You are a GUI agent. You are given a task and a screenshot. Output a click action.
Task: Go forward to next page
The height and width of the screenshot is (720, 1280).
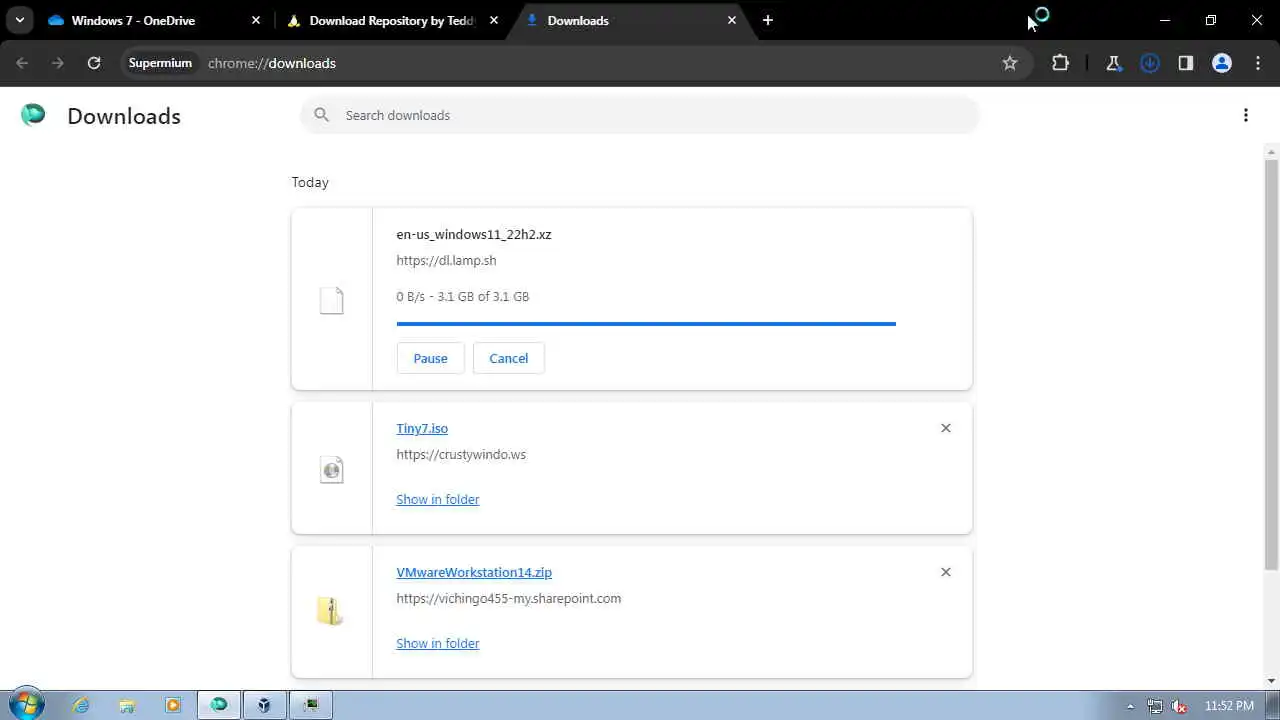(x=58, y=63)
